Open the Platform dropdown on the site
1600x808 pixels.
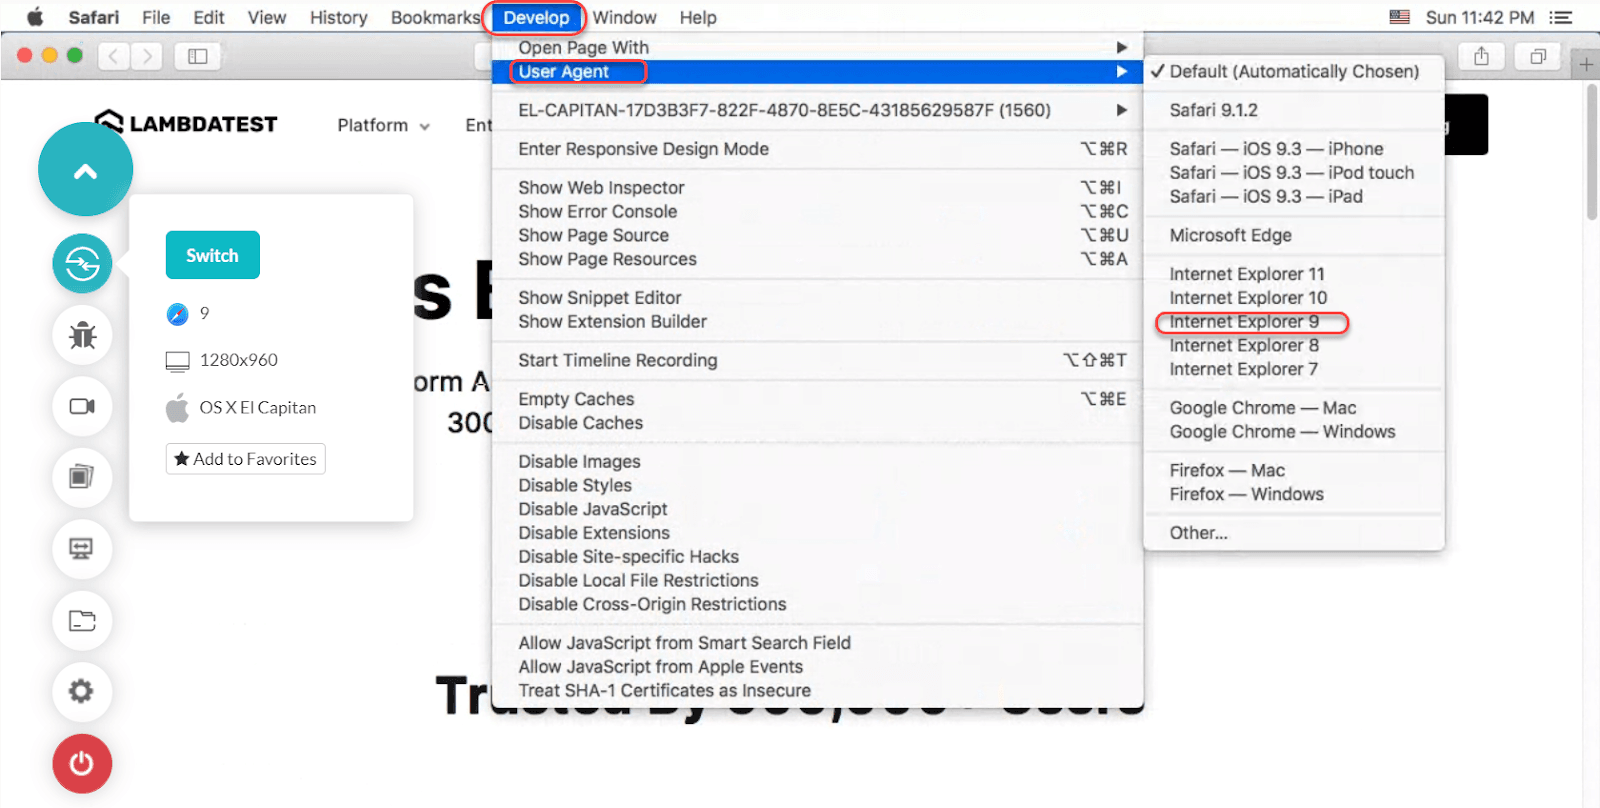tap(383, 125)
